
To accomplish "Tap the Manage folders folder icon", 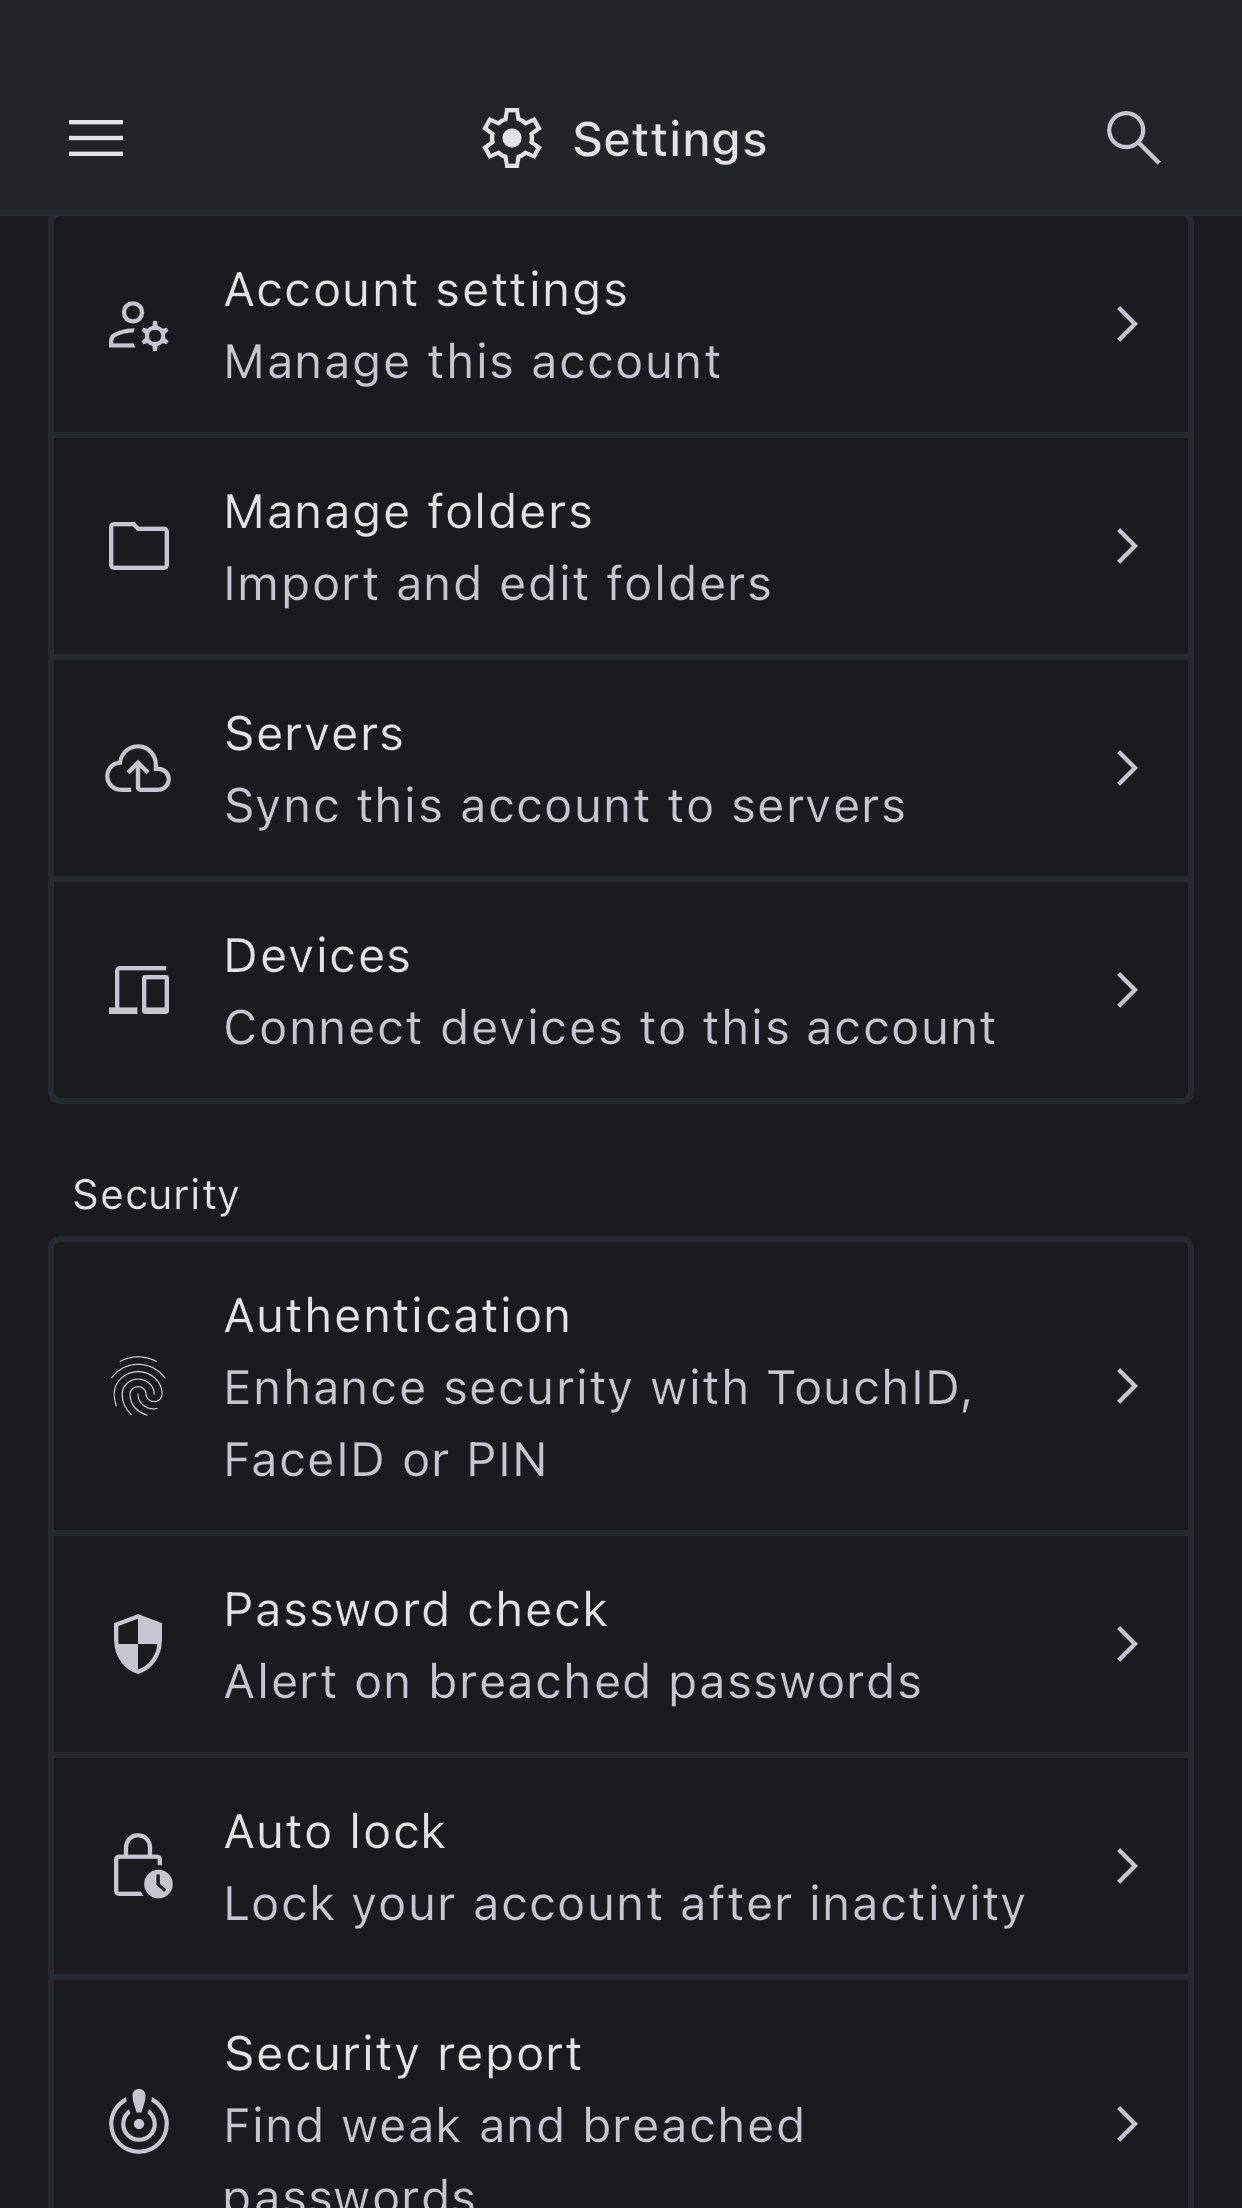I will click(138, 546).
